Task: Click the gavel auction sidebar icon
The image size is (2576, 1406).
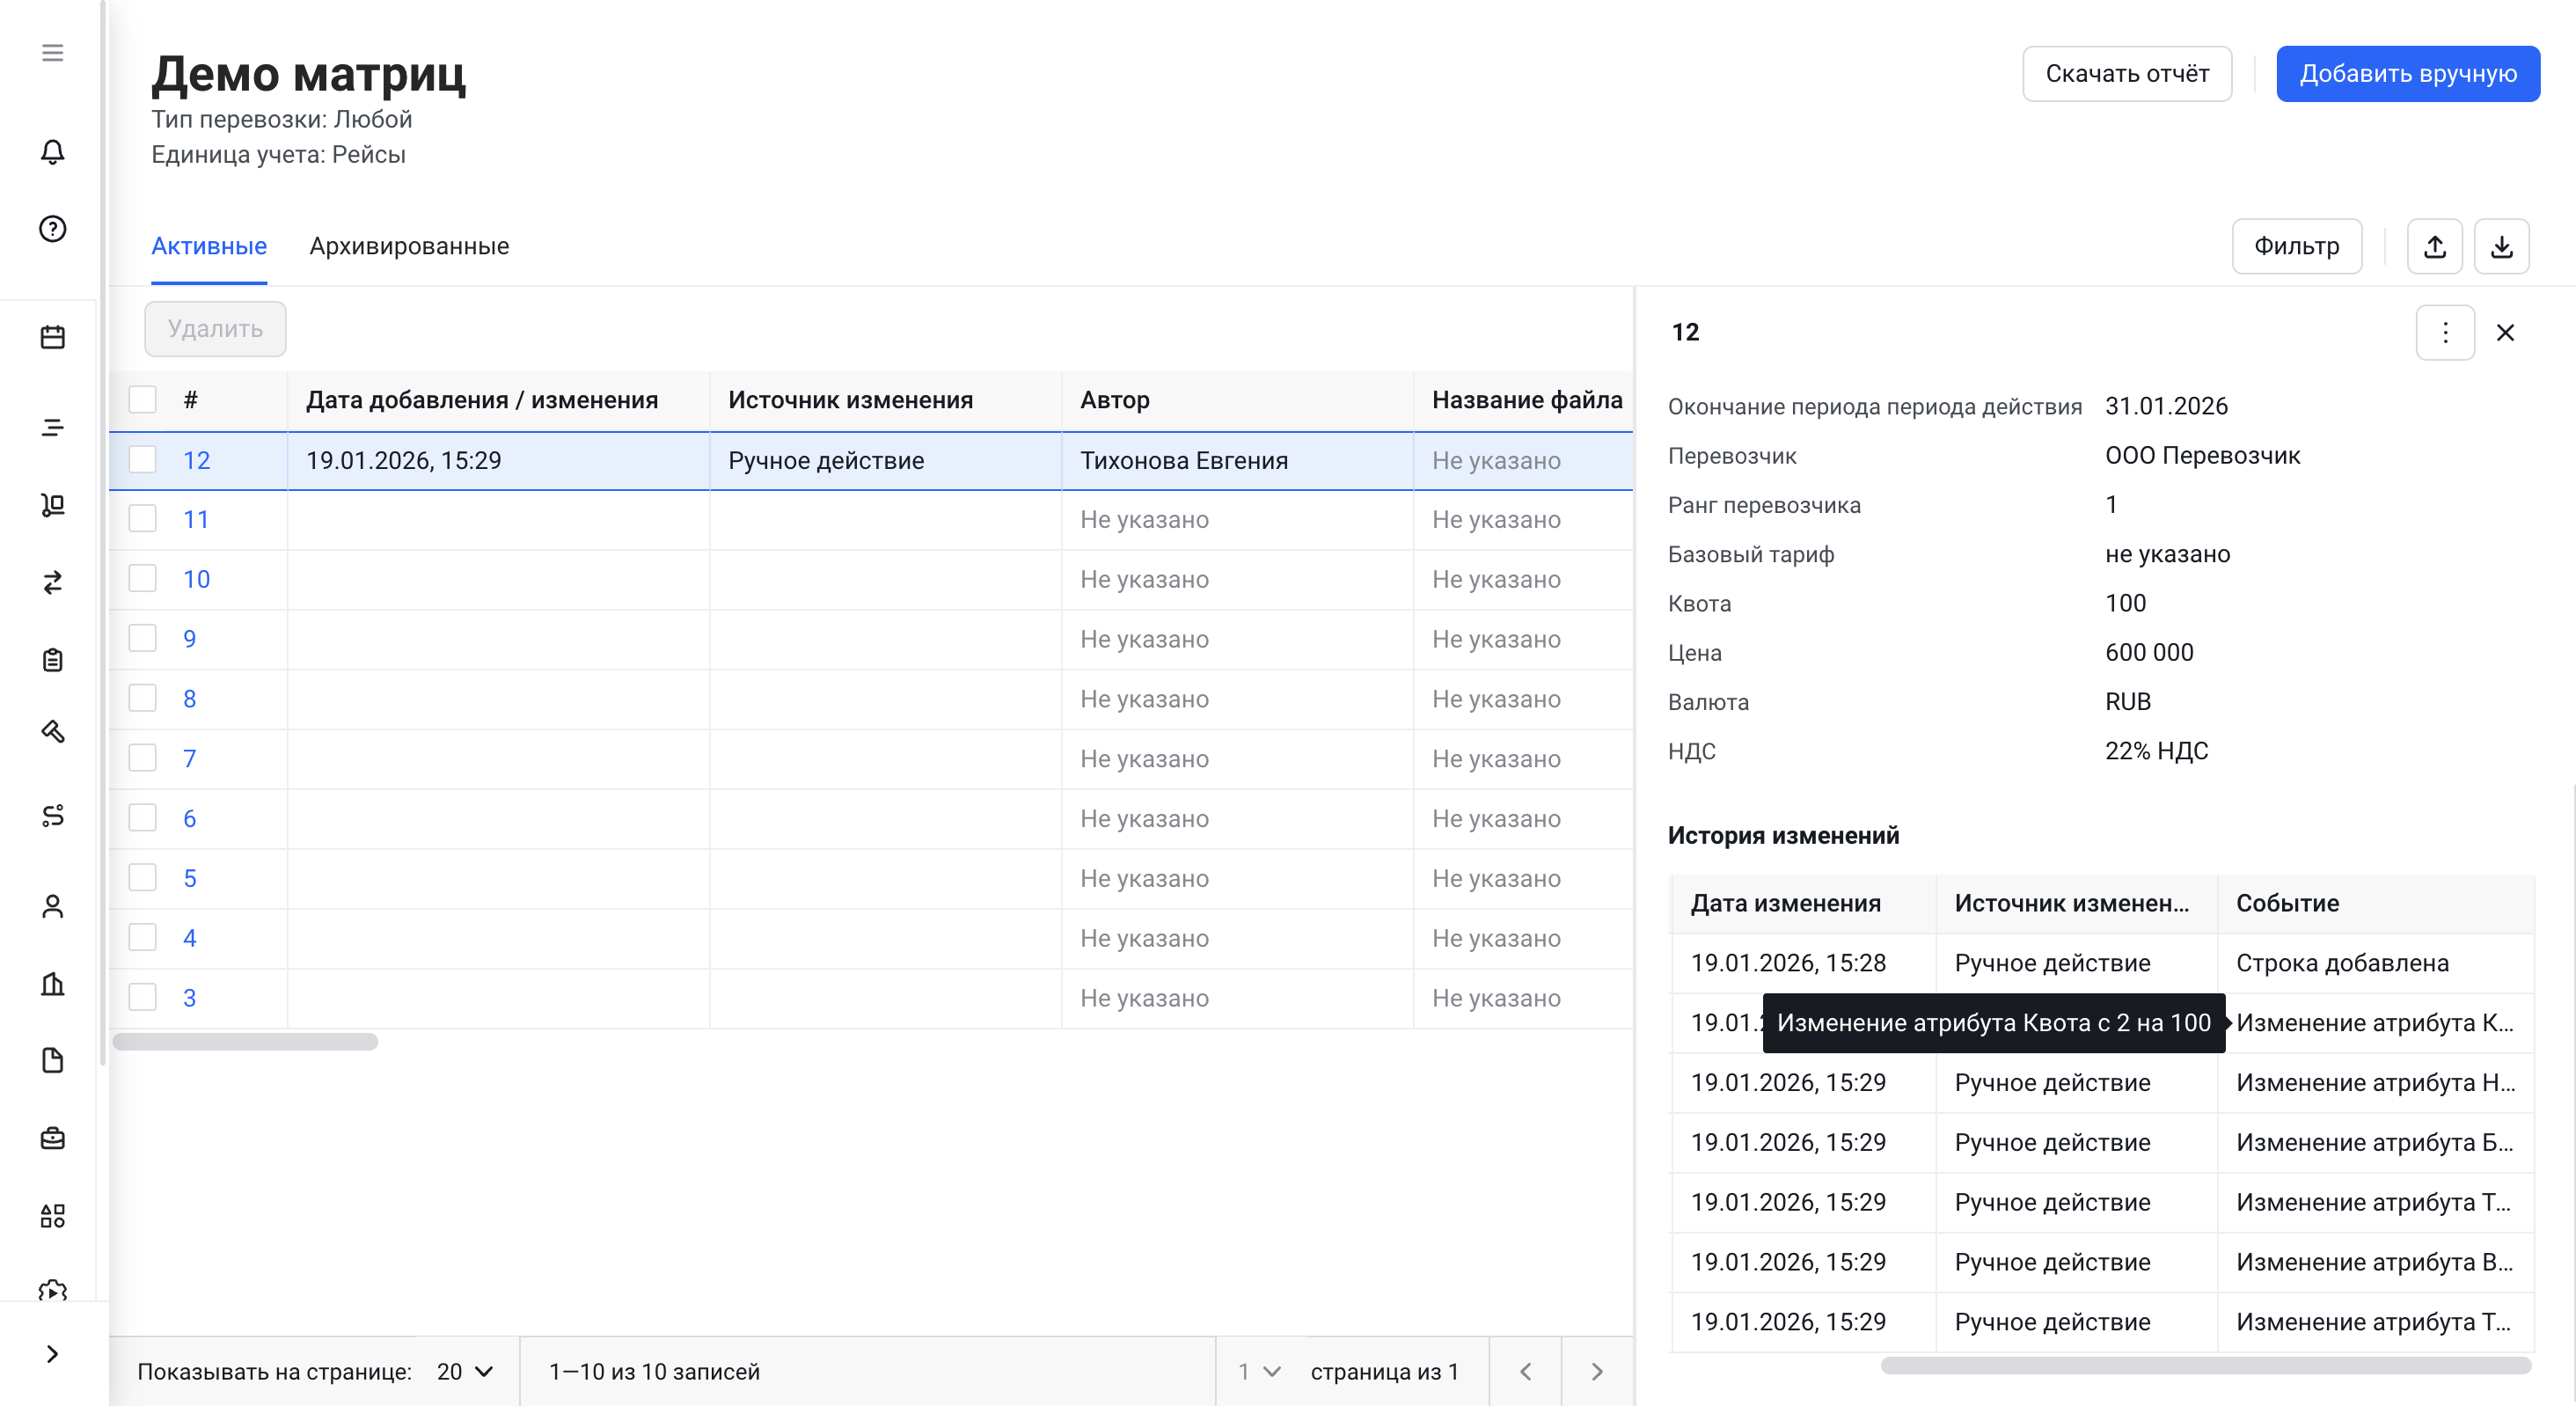Action: tap(52, 732)
